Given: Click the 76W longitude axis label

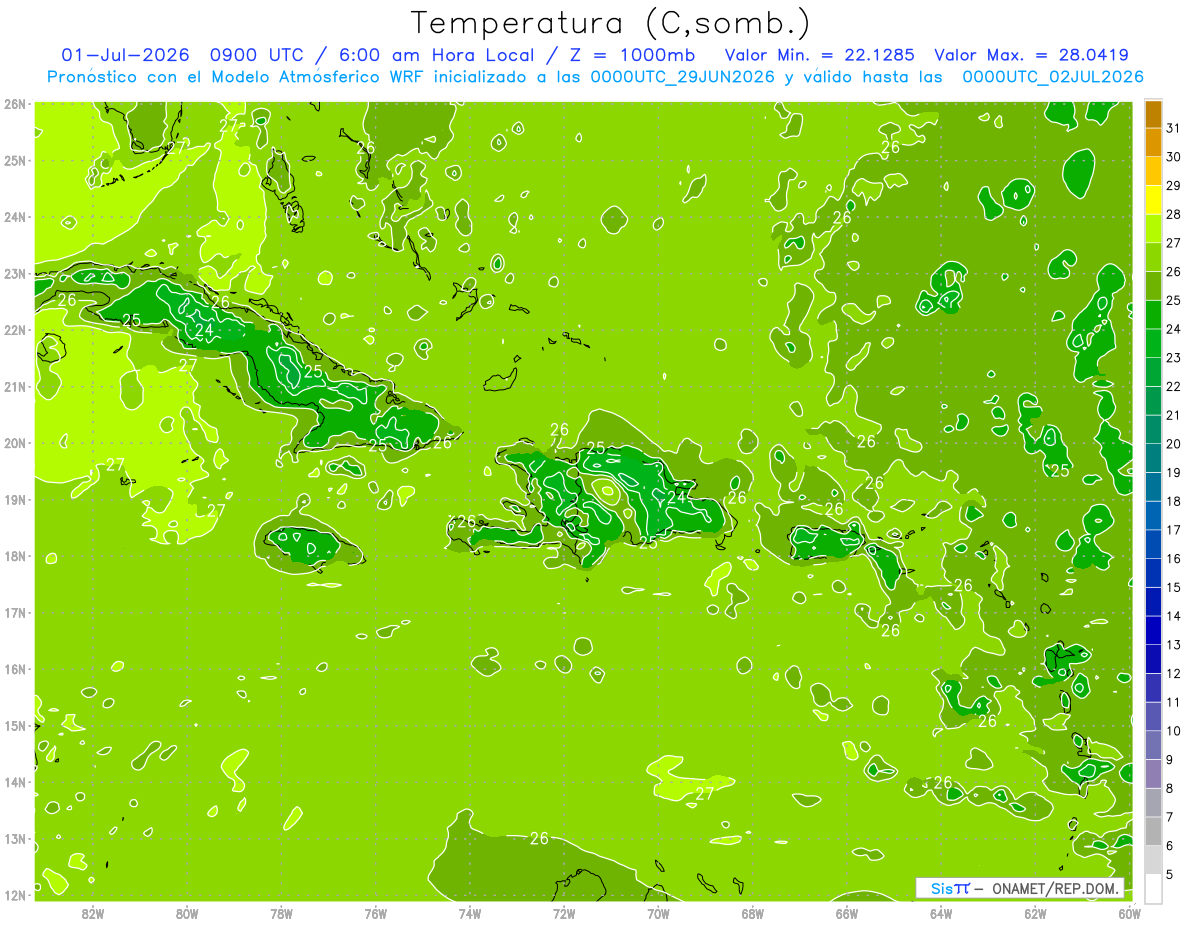Looking at the screenshot, I should 375,913.
